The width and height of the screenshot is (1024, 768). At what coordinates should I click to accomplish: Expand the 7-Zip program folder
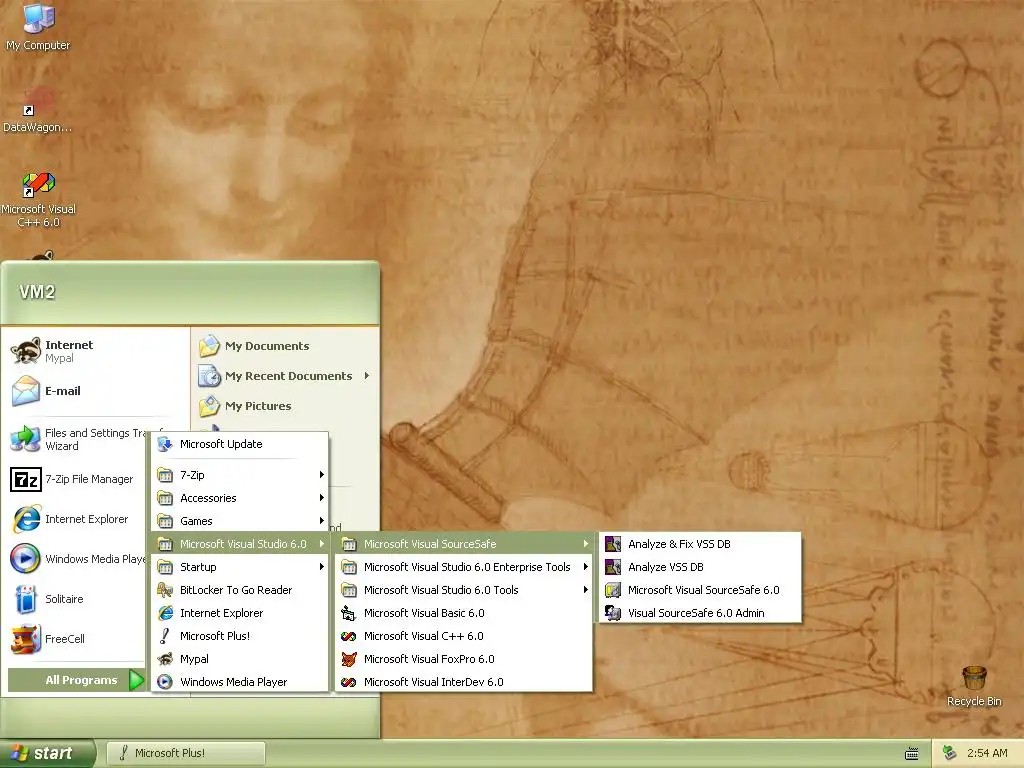click(240, 475)
